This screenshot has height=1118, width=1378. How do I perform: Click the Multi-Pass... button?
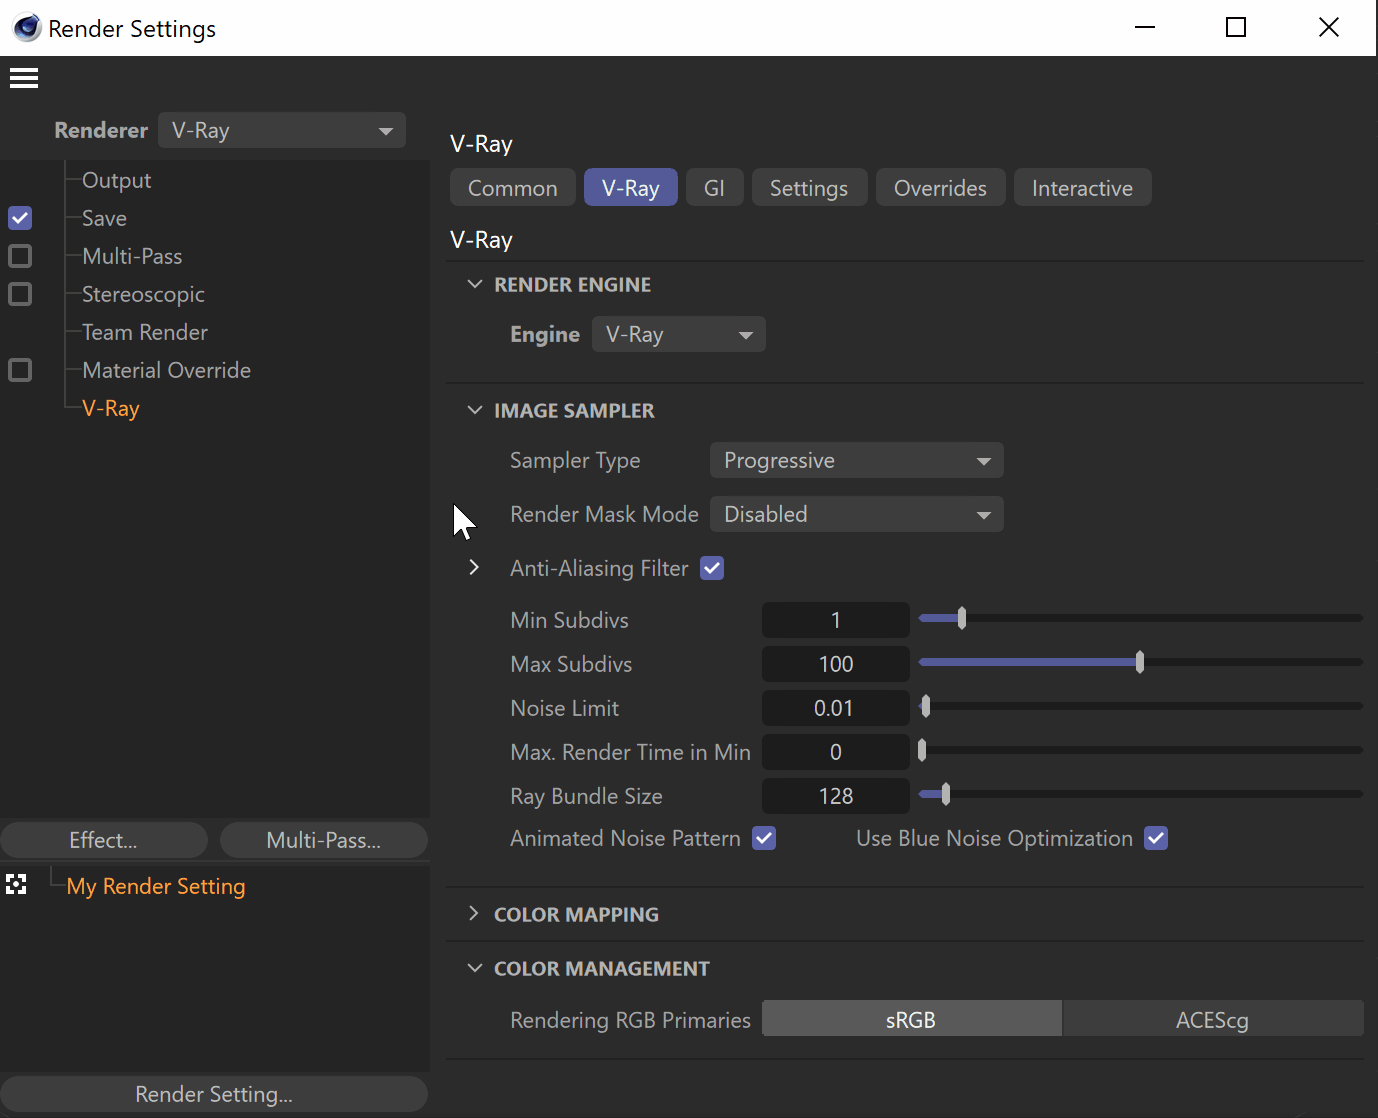[x=324, y=840]
